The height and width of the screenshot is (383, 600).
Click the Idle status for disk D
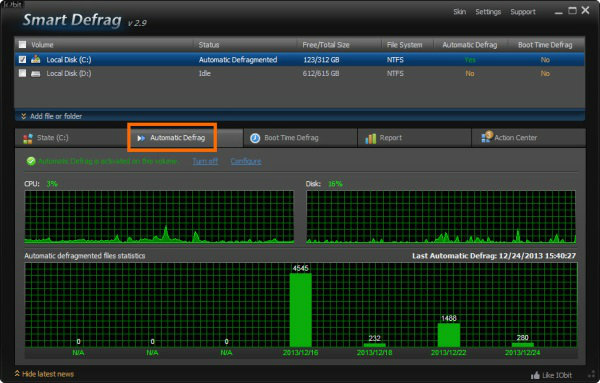[x=205, y=73]
